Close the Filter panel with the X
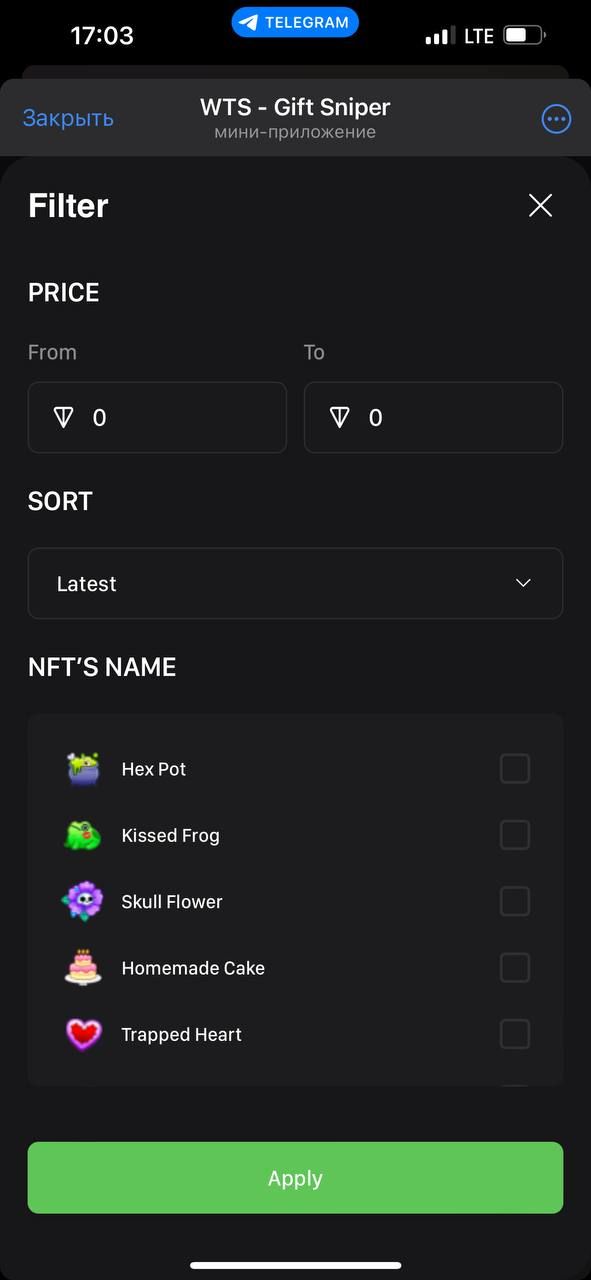 (x=540, y=206)
